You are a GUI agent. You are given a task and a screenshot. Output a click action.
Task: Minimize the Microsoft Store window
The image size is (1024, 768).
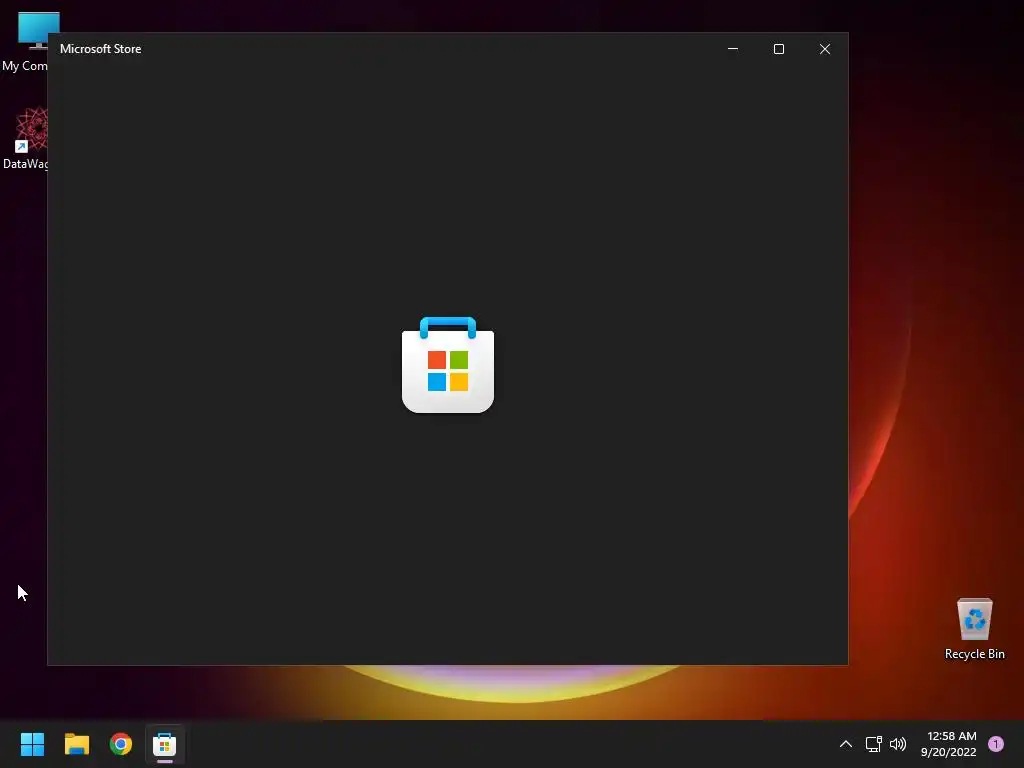pos(733,49)
